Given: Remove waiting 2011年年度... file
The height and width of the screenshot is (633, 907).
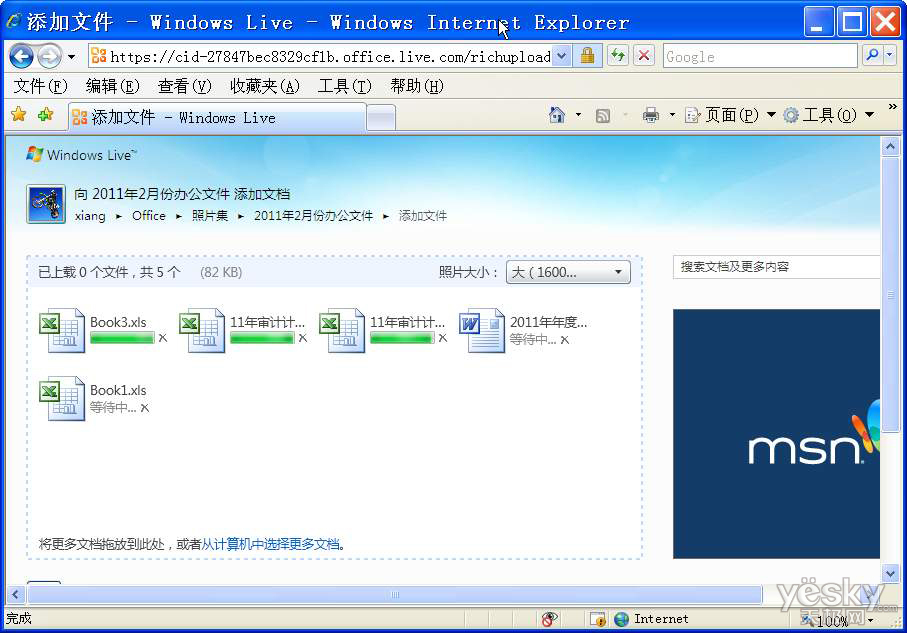Looking at the screenshot, I should pos(565,340).
